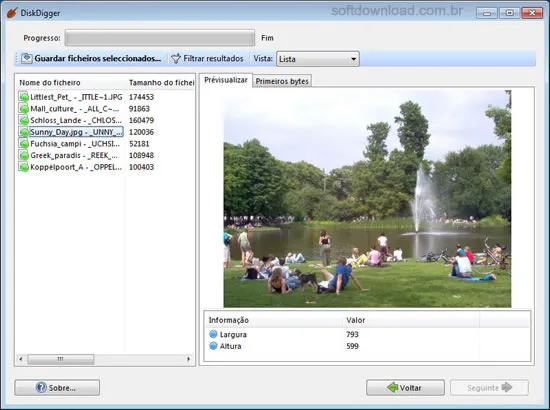
Task: Open the Vista Lista dropdown
Action: coord(318,59)
